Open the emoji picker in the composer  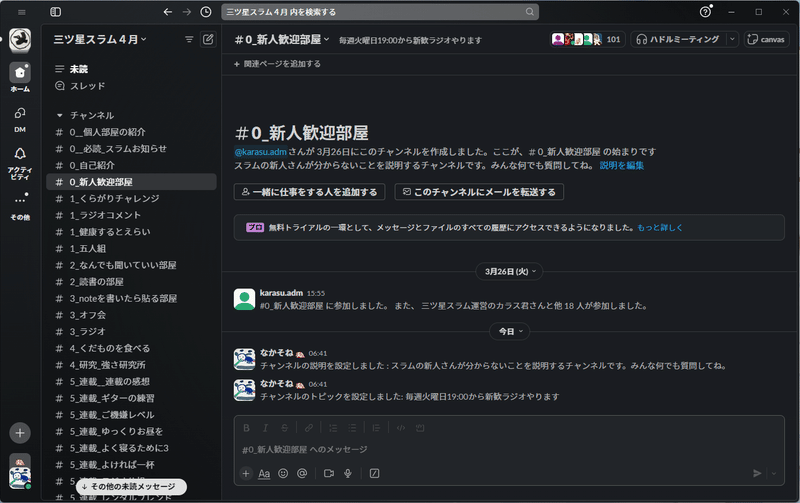click(x=283, y=473)
